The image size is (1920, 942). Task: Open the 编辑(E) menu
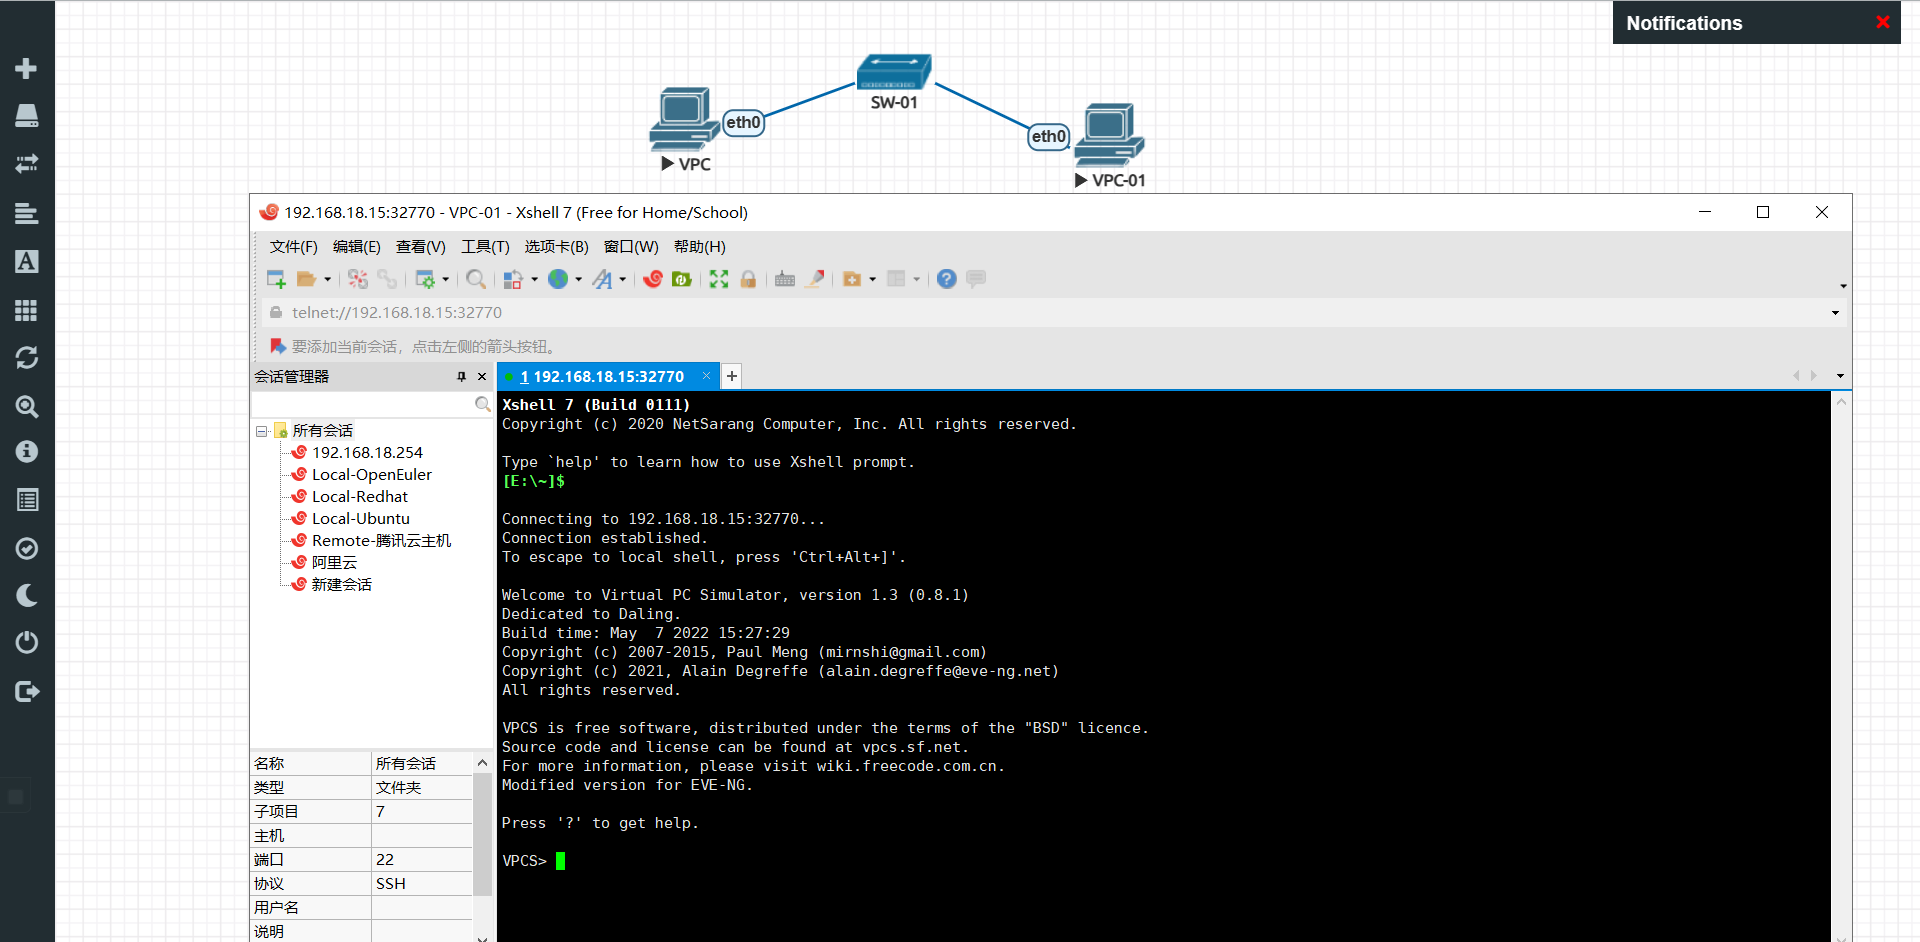356,247
